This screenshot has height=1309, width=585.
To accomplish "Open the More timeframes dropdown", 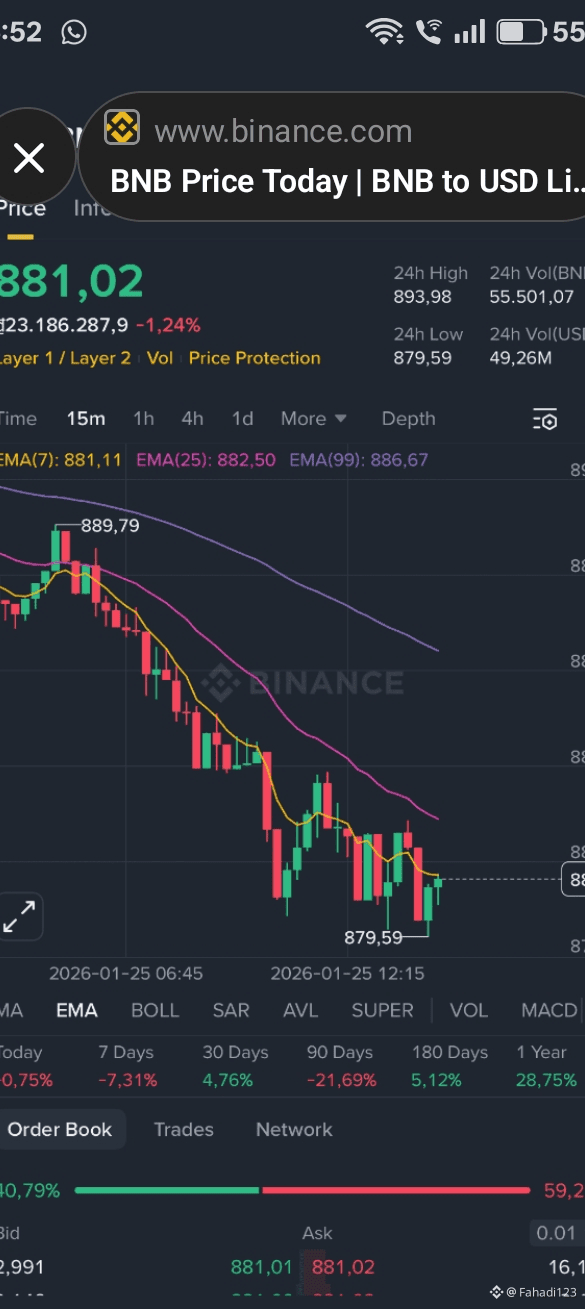I will pos(313,419).
